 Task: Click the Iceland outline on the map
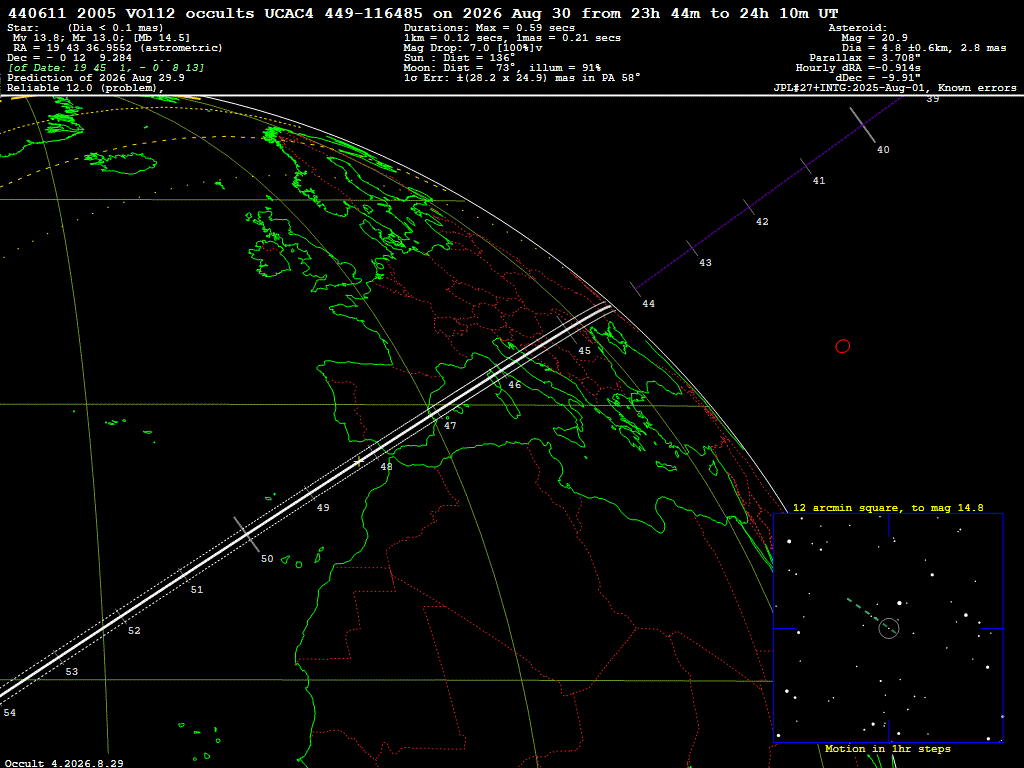(121, 161)
